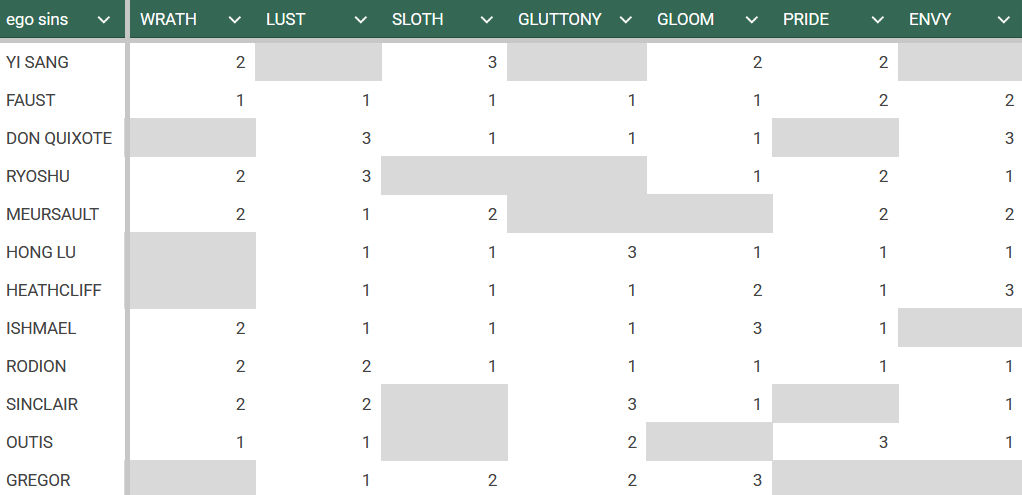Click the MEURSAULT row name cell
Image resolution: width=1022 pixels, height=495 pixels.
point(63,214)
